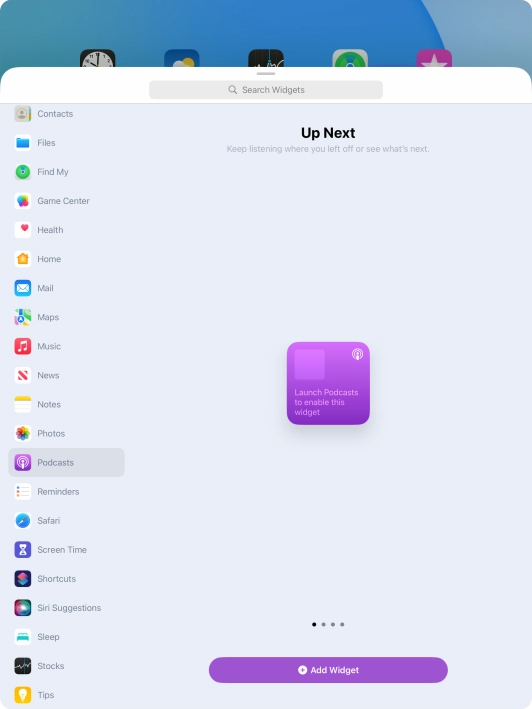Select the Tips list entry

click(x=66, y=695)
